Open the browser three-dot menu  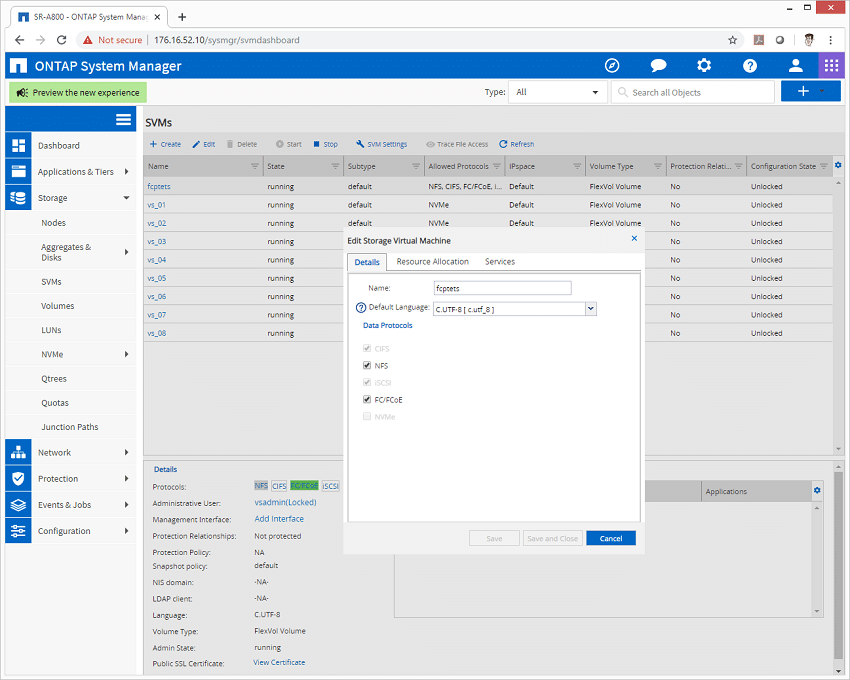pyautogui.click(x=830, y=40)
